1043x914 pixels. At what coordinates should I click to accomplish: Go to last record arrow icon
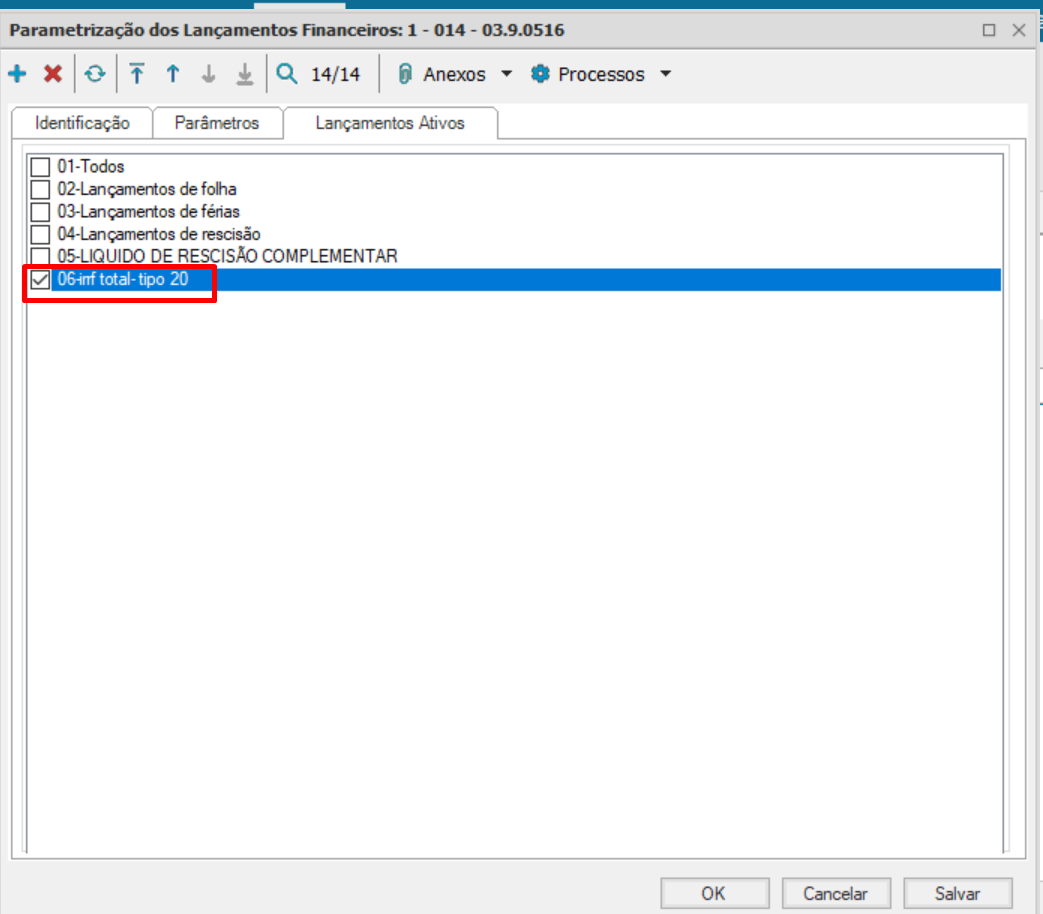pyautogui.click(x=245, y=74)
